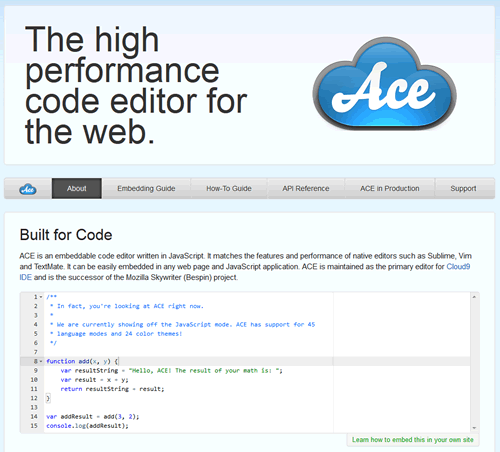Click the small Ace logo in navigation bar
Screen dimensions: 500x452
28,189
